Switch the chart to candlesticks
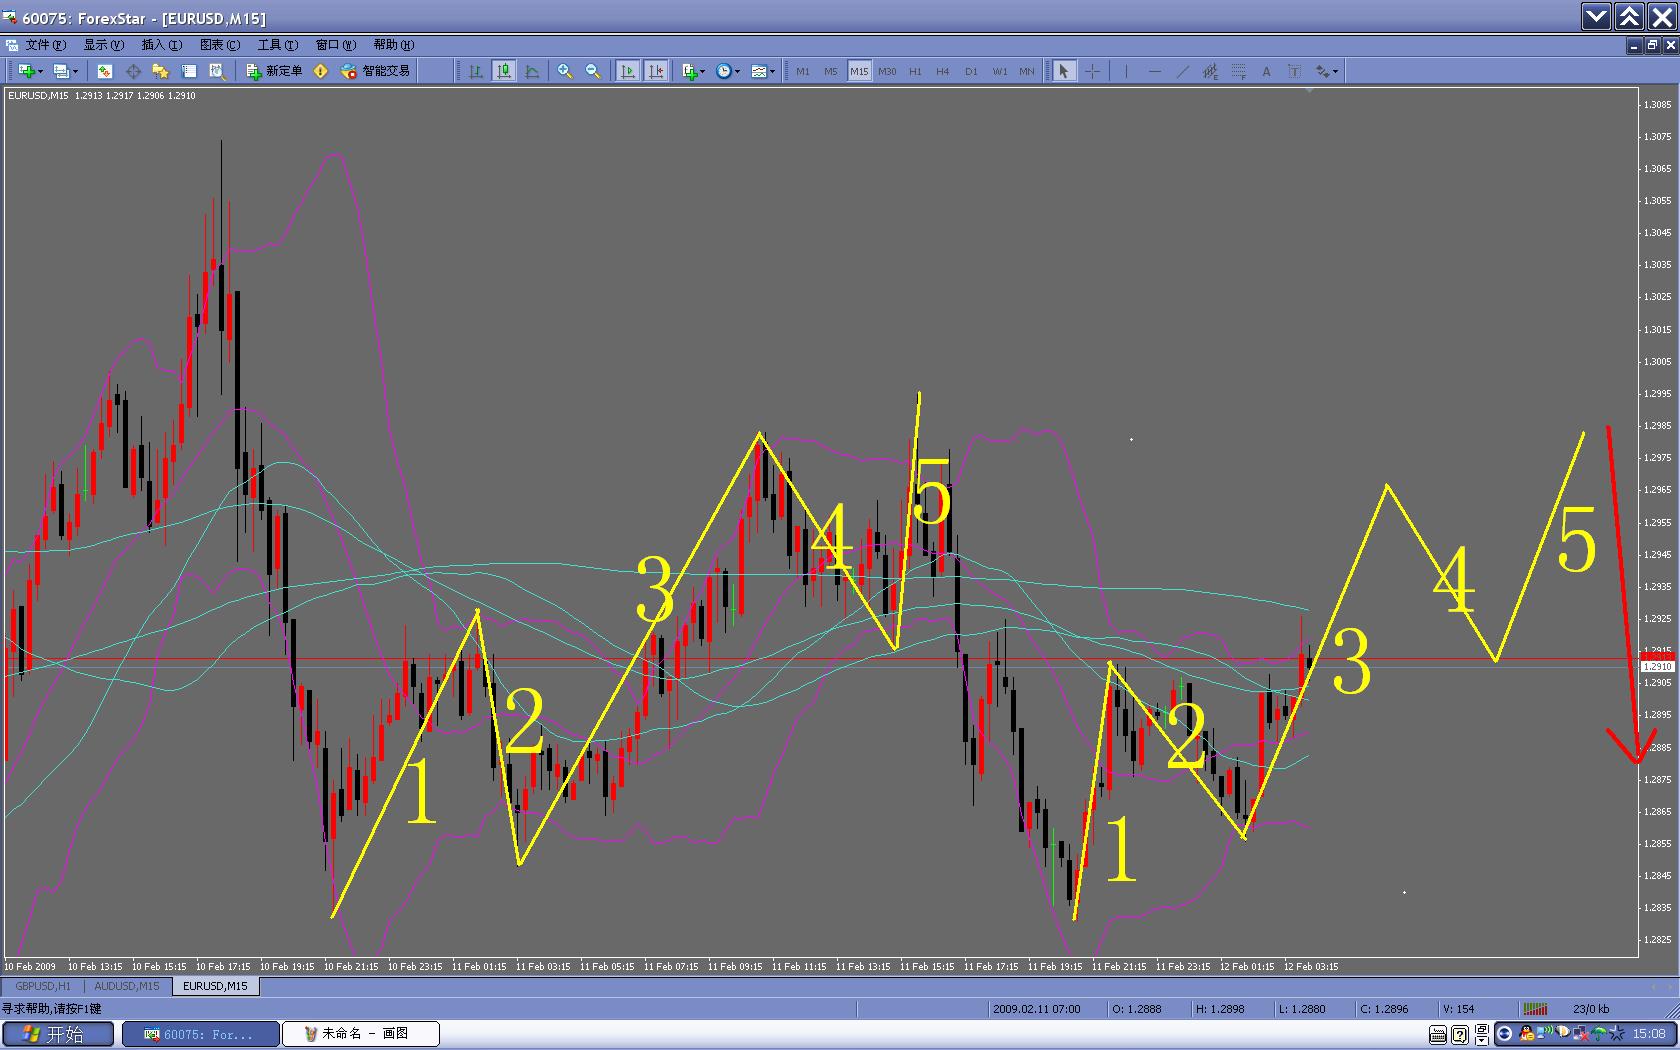The width and height of the screenshot is (1680, 1050). 504,71
